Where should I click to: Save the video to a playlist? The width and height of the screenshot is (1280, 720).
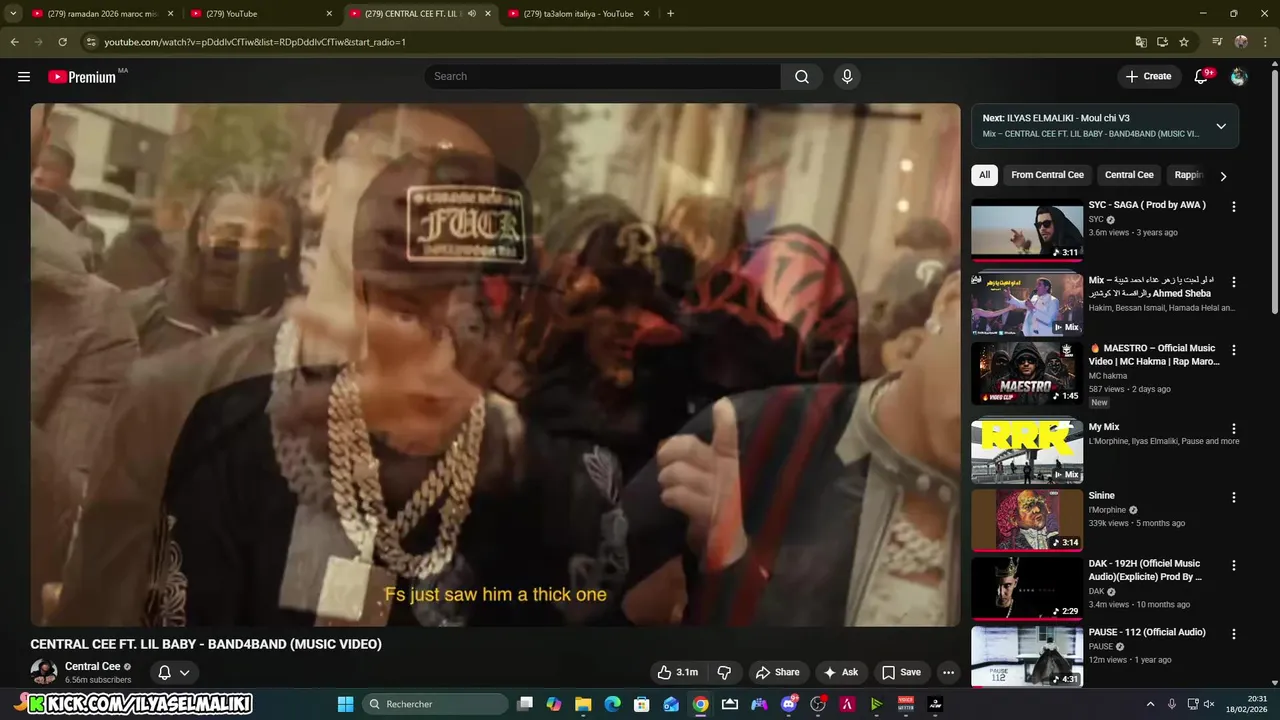click(900, 673)
